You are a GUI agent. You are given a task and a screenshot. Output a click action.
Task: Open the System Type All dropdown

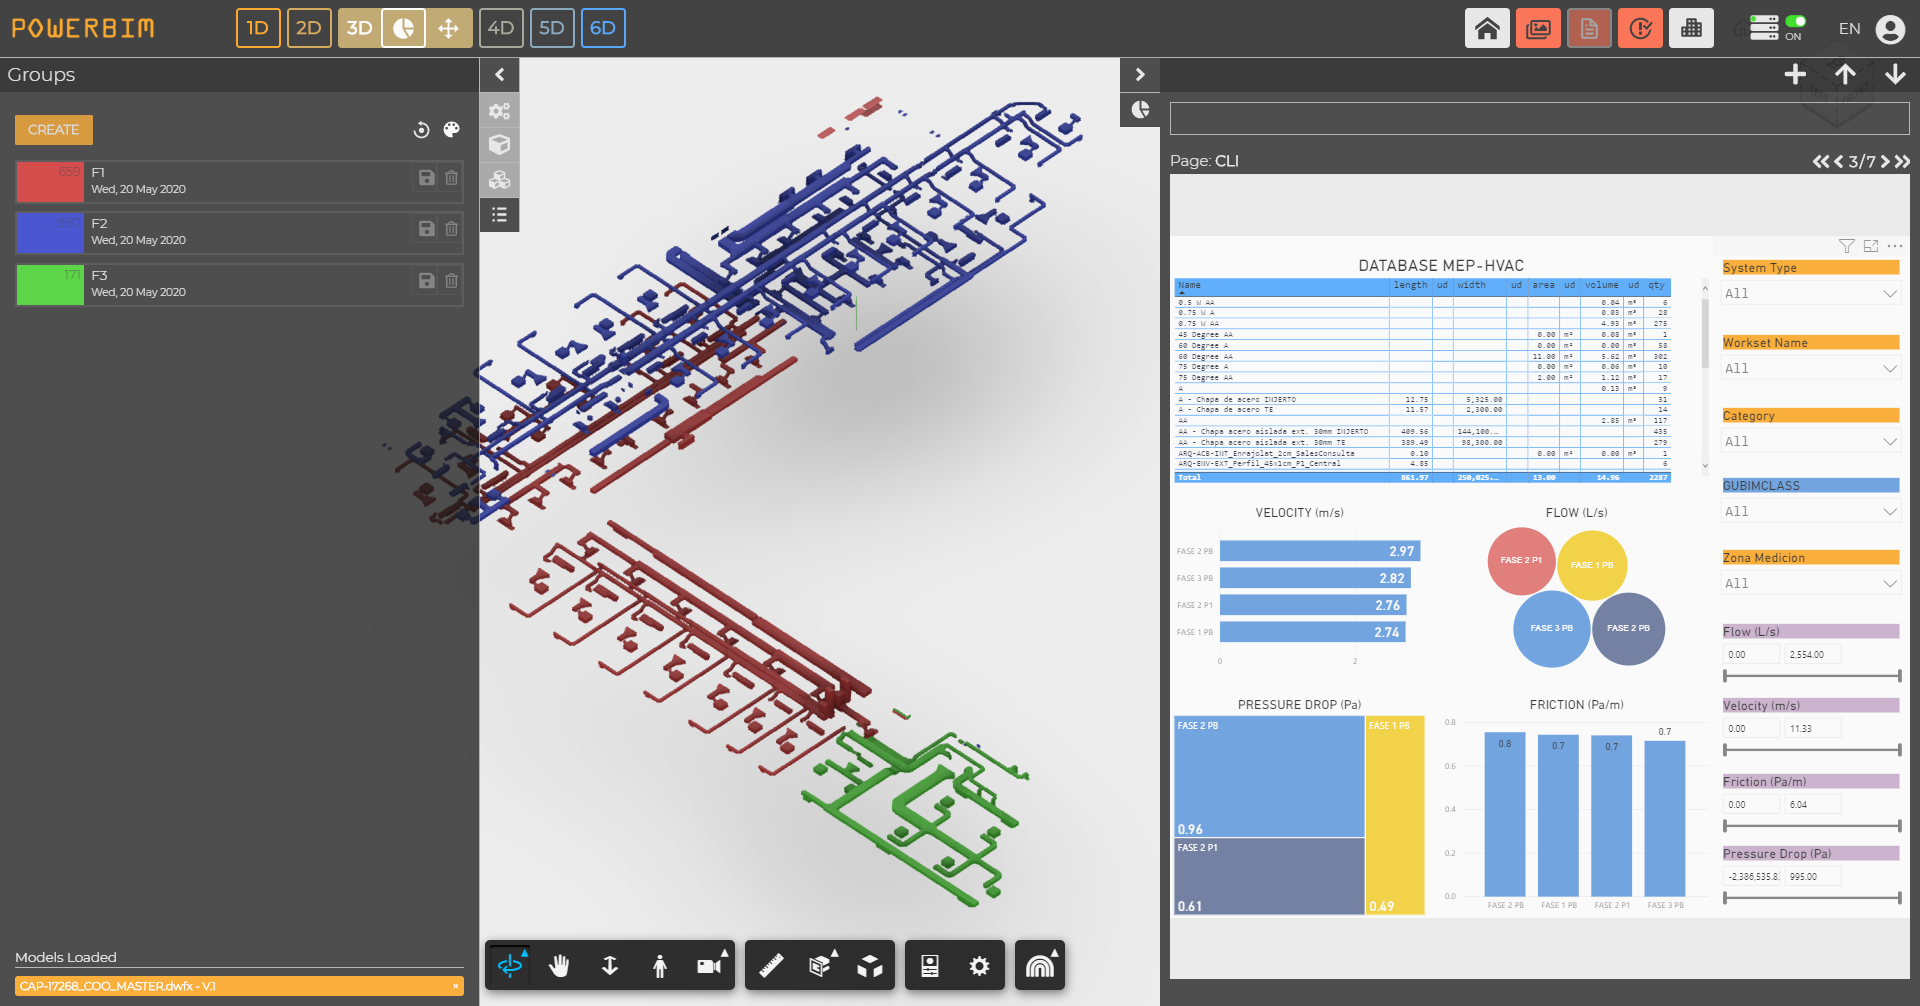click(x=1810, y=293)
